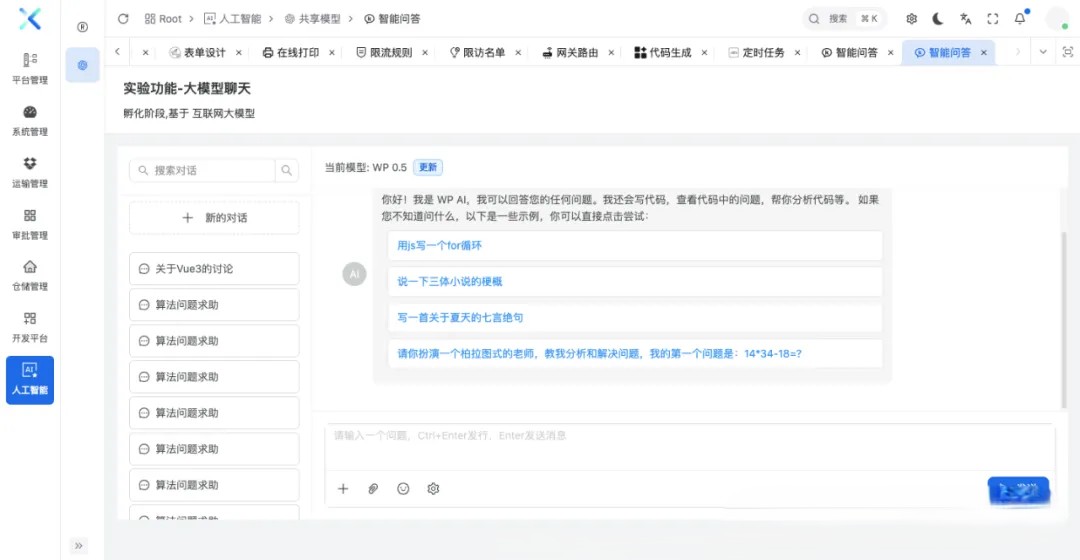Open 仓储管理 sidebar section
The width and height of the screenshot is (1080, 560).
[x=30, y=276]
